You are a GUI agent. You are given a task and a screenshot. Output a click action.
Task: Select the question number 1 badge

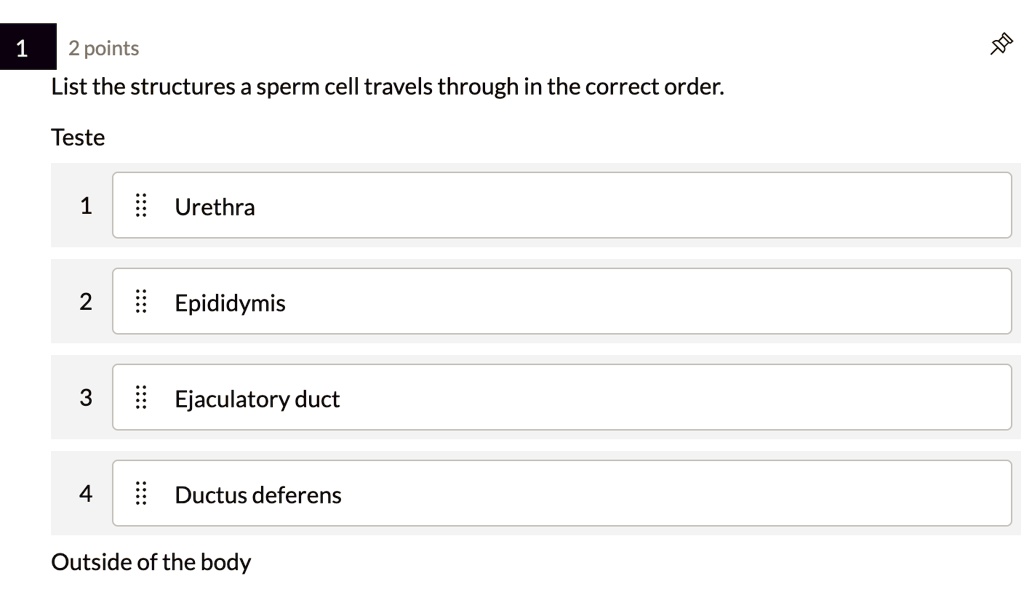22,45
